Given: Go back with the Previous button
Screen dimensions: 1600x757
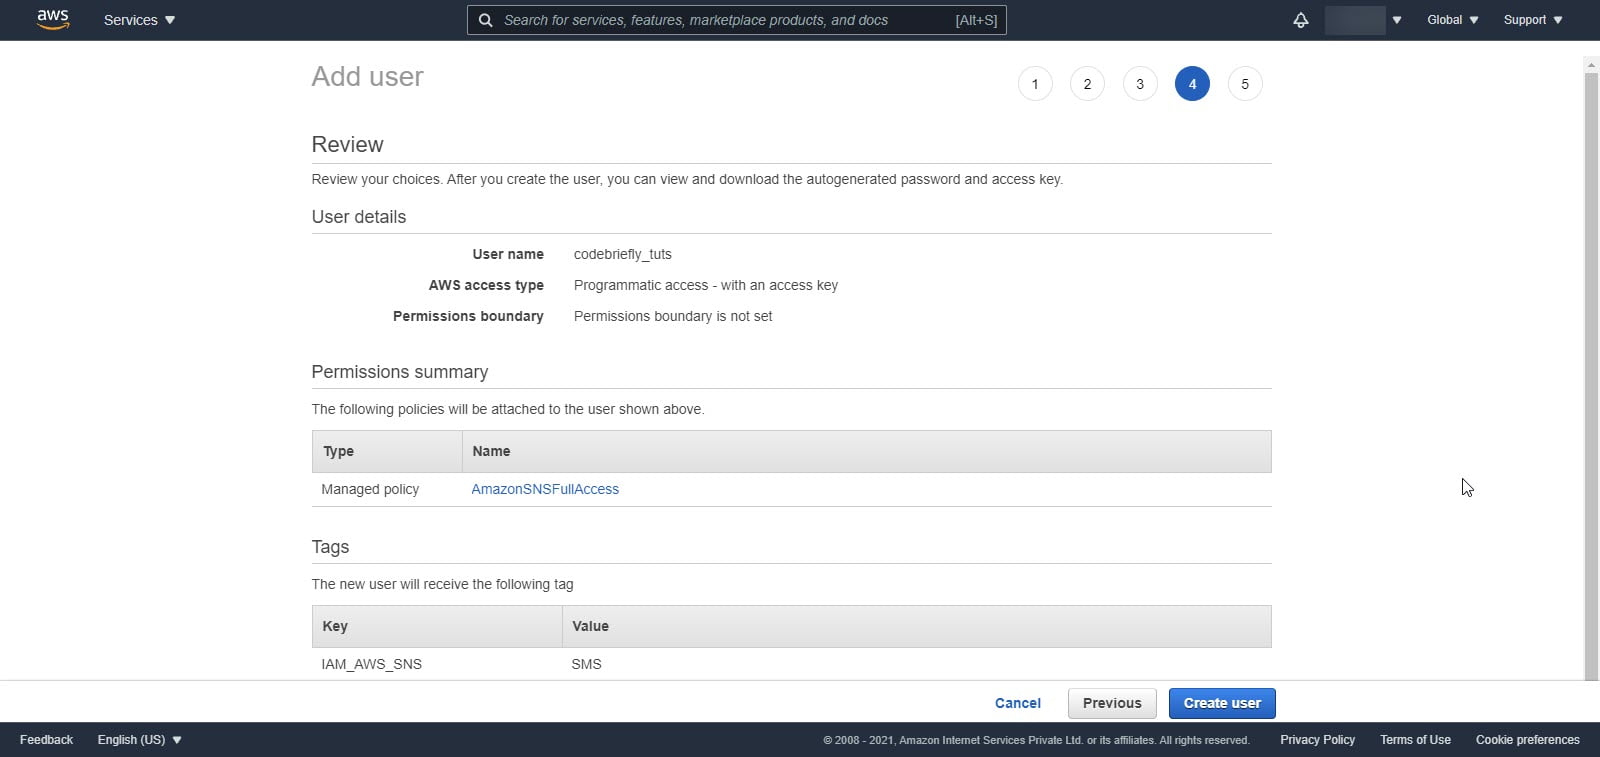Looking at the screenshot, I should click(1112, 703).
